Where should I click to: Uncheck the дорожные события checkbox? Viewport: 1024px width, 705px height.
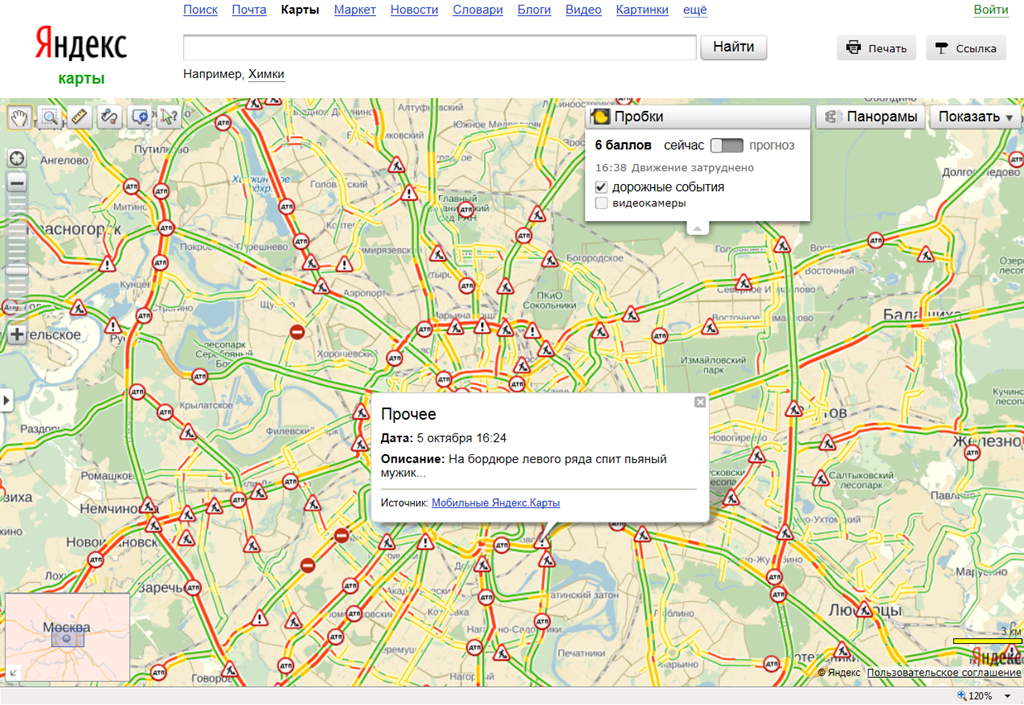[x=601, y=187]
